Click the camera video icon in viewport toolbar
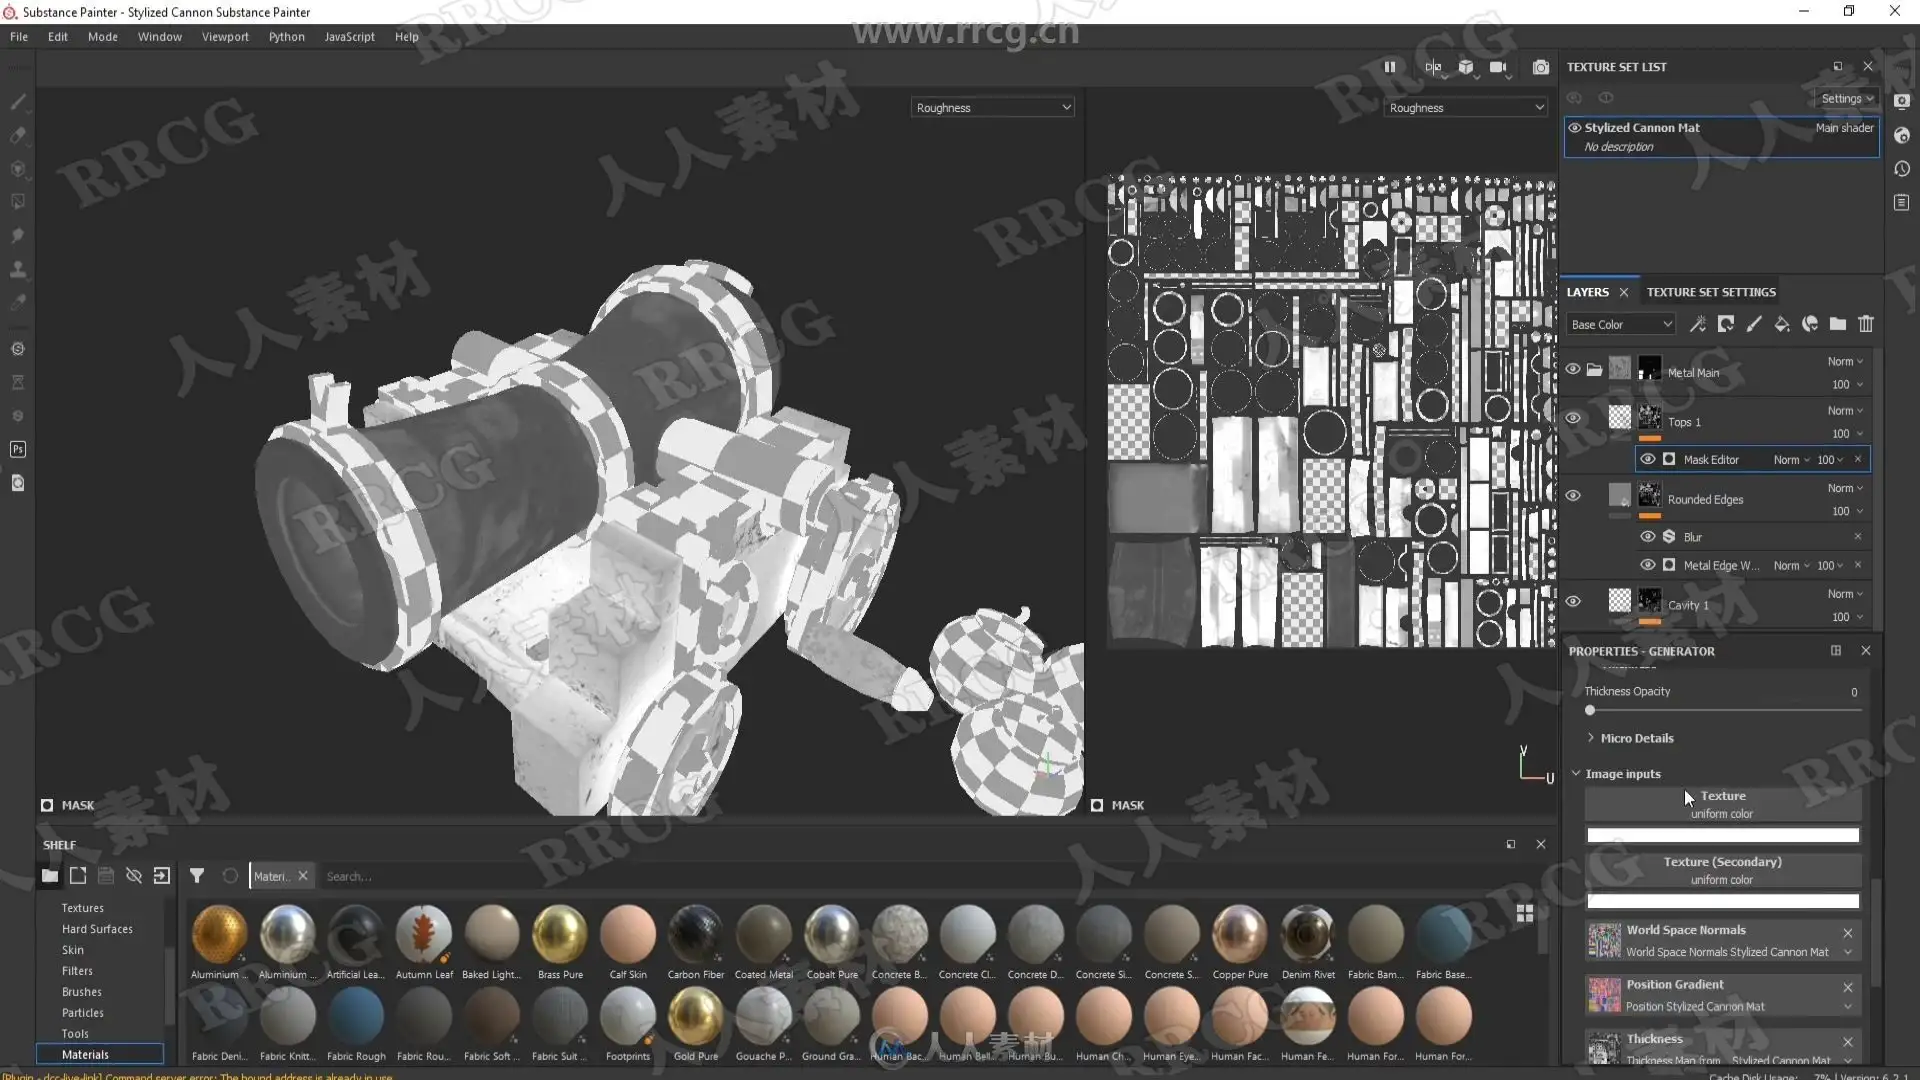The width and height of the screenshot is (1920, 1080). pyautogui.click(x=1498, y=67)
